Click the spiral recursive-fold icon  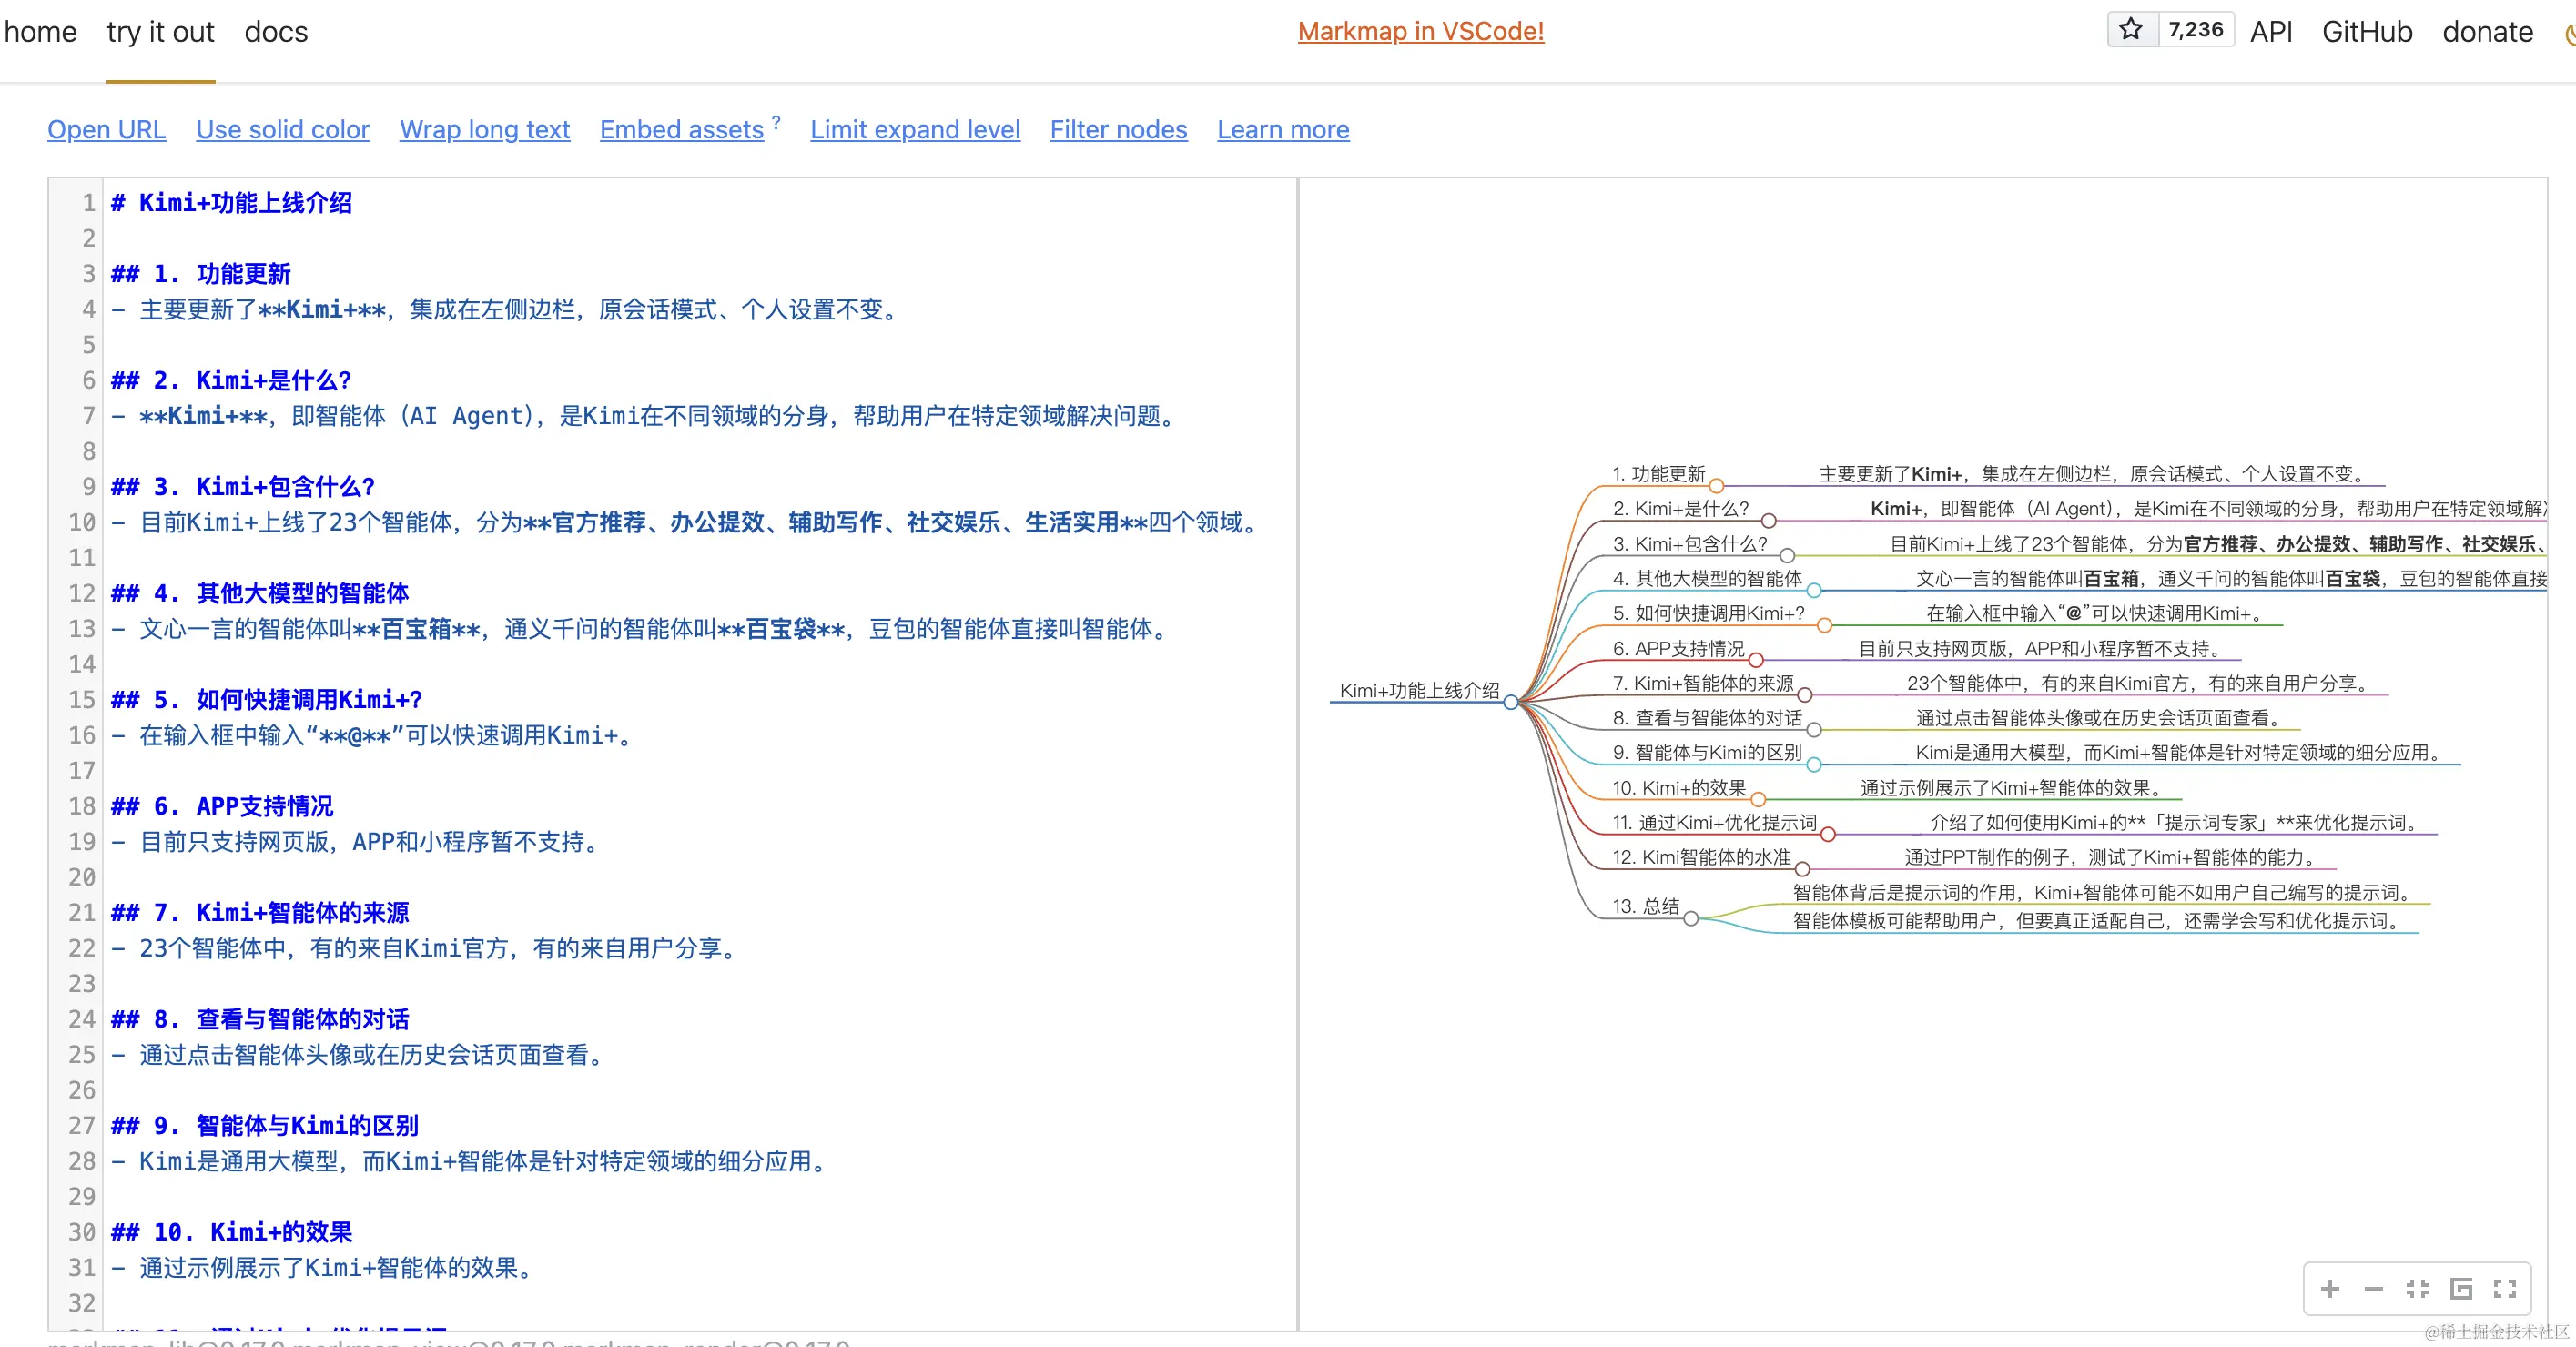2462,1290
